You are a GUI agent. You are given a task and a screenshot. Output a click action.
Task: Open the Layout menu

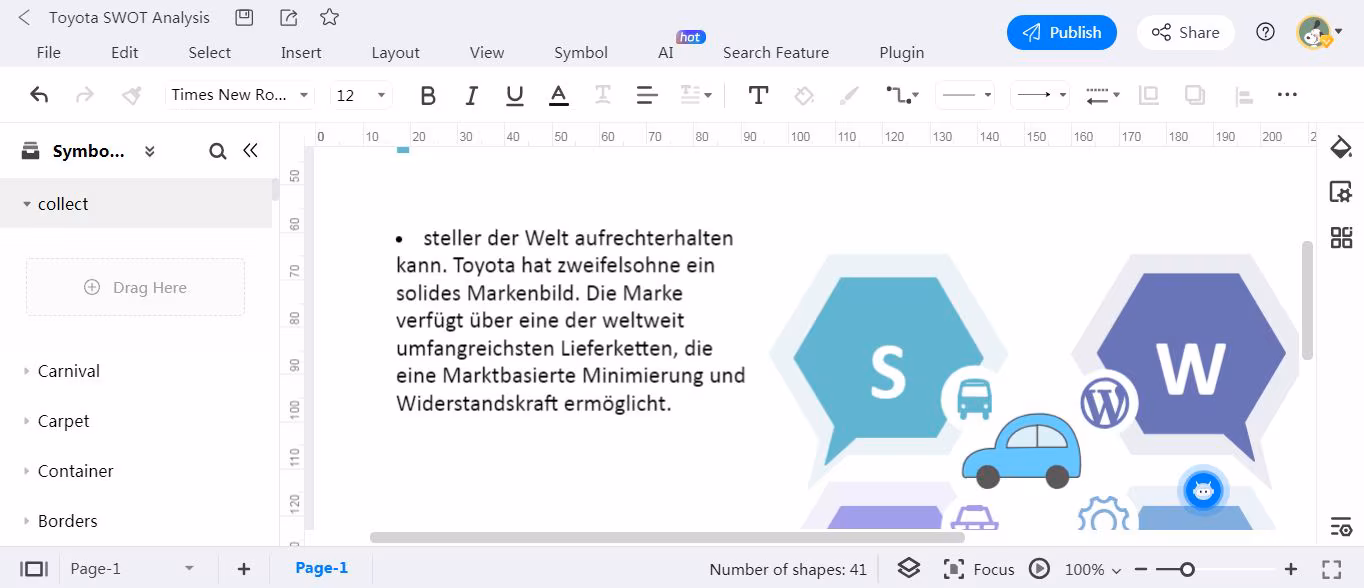point(395,52)
